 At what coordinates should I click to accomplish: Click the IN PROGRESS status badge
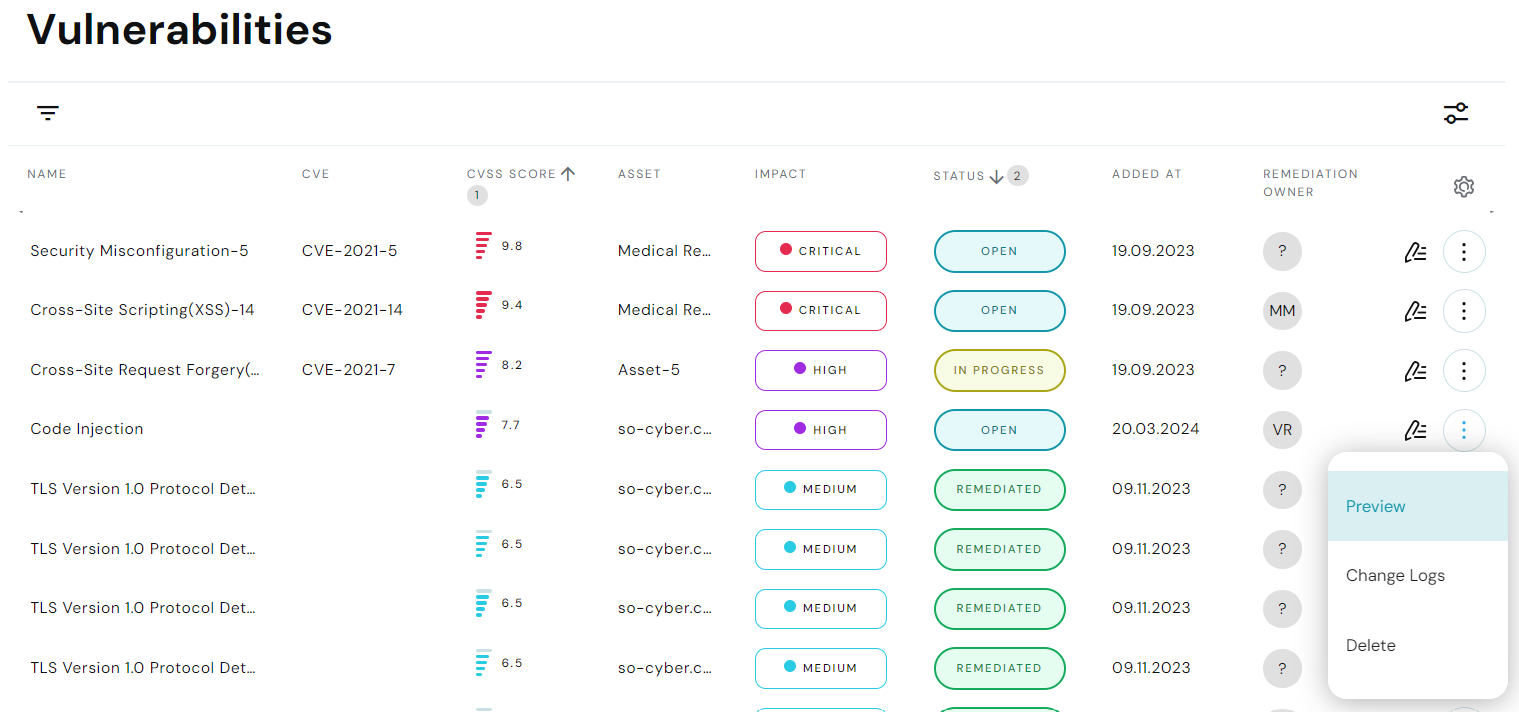[999, 370]
